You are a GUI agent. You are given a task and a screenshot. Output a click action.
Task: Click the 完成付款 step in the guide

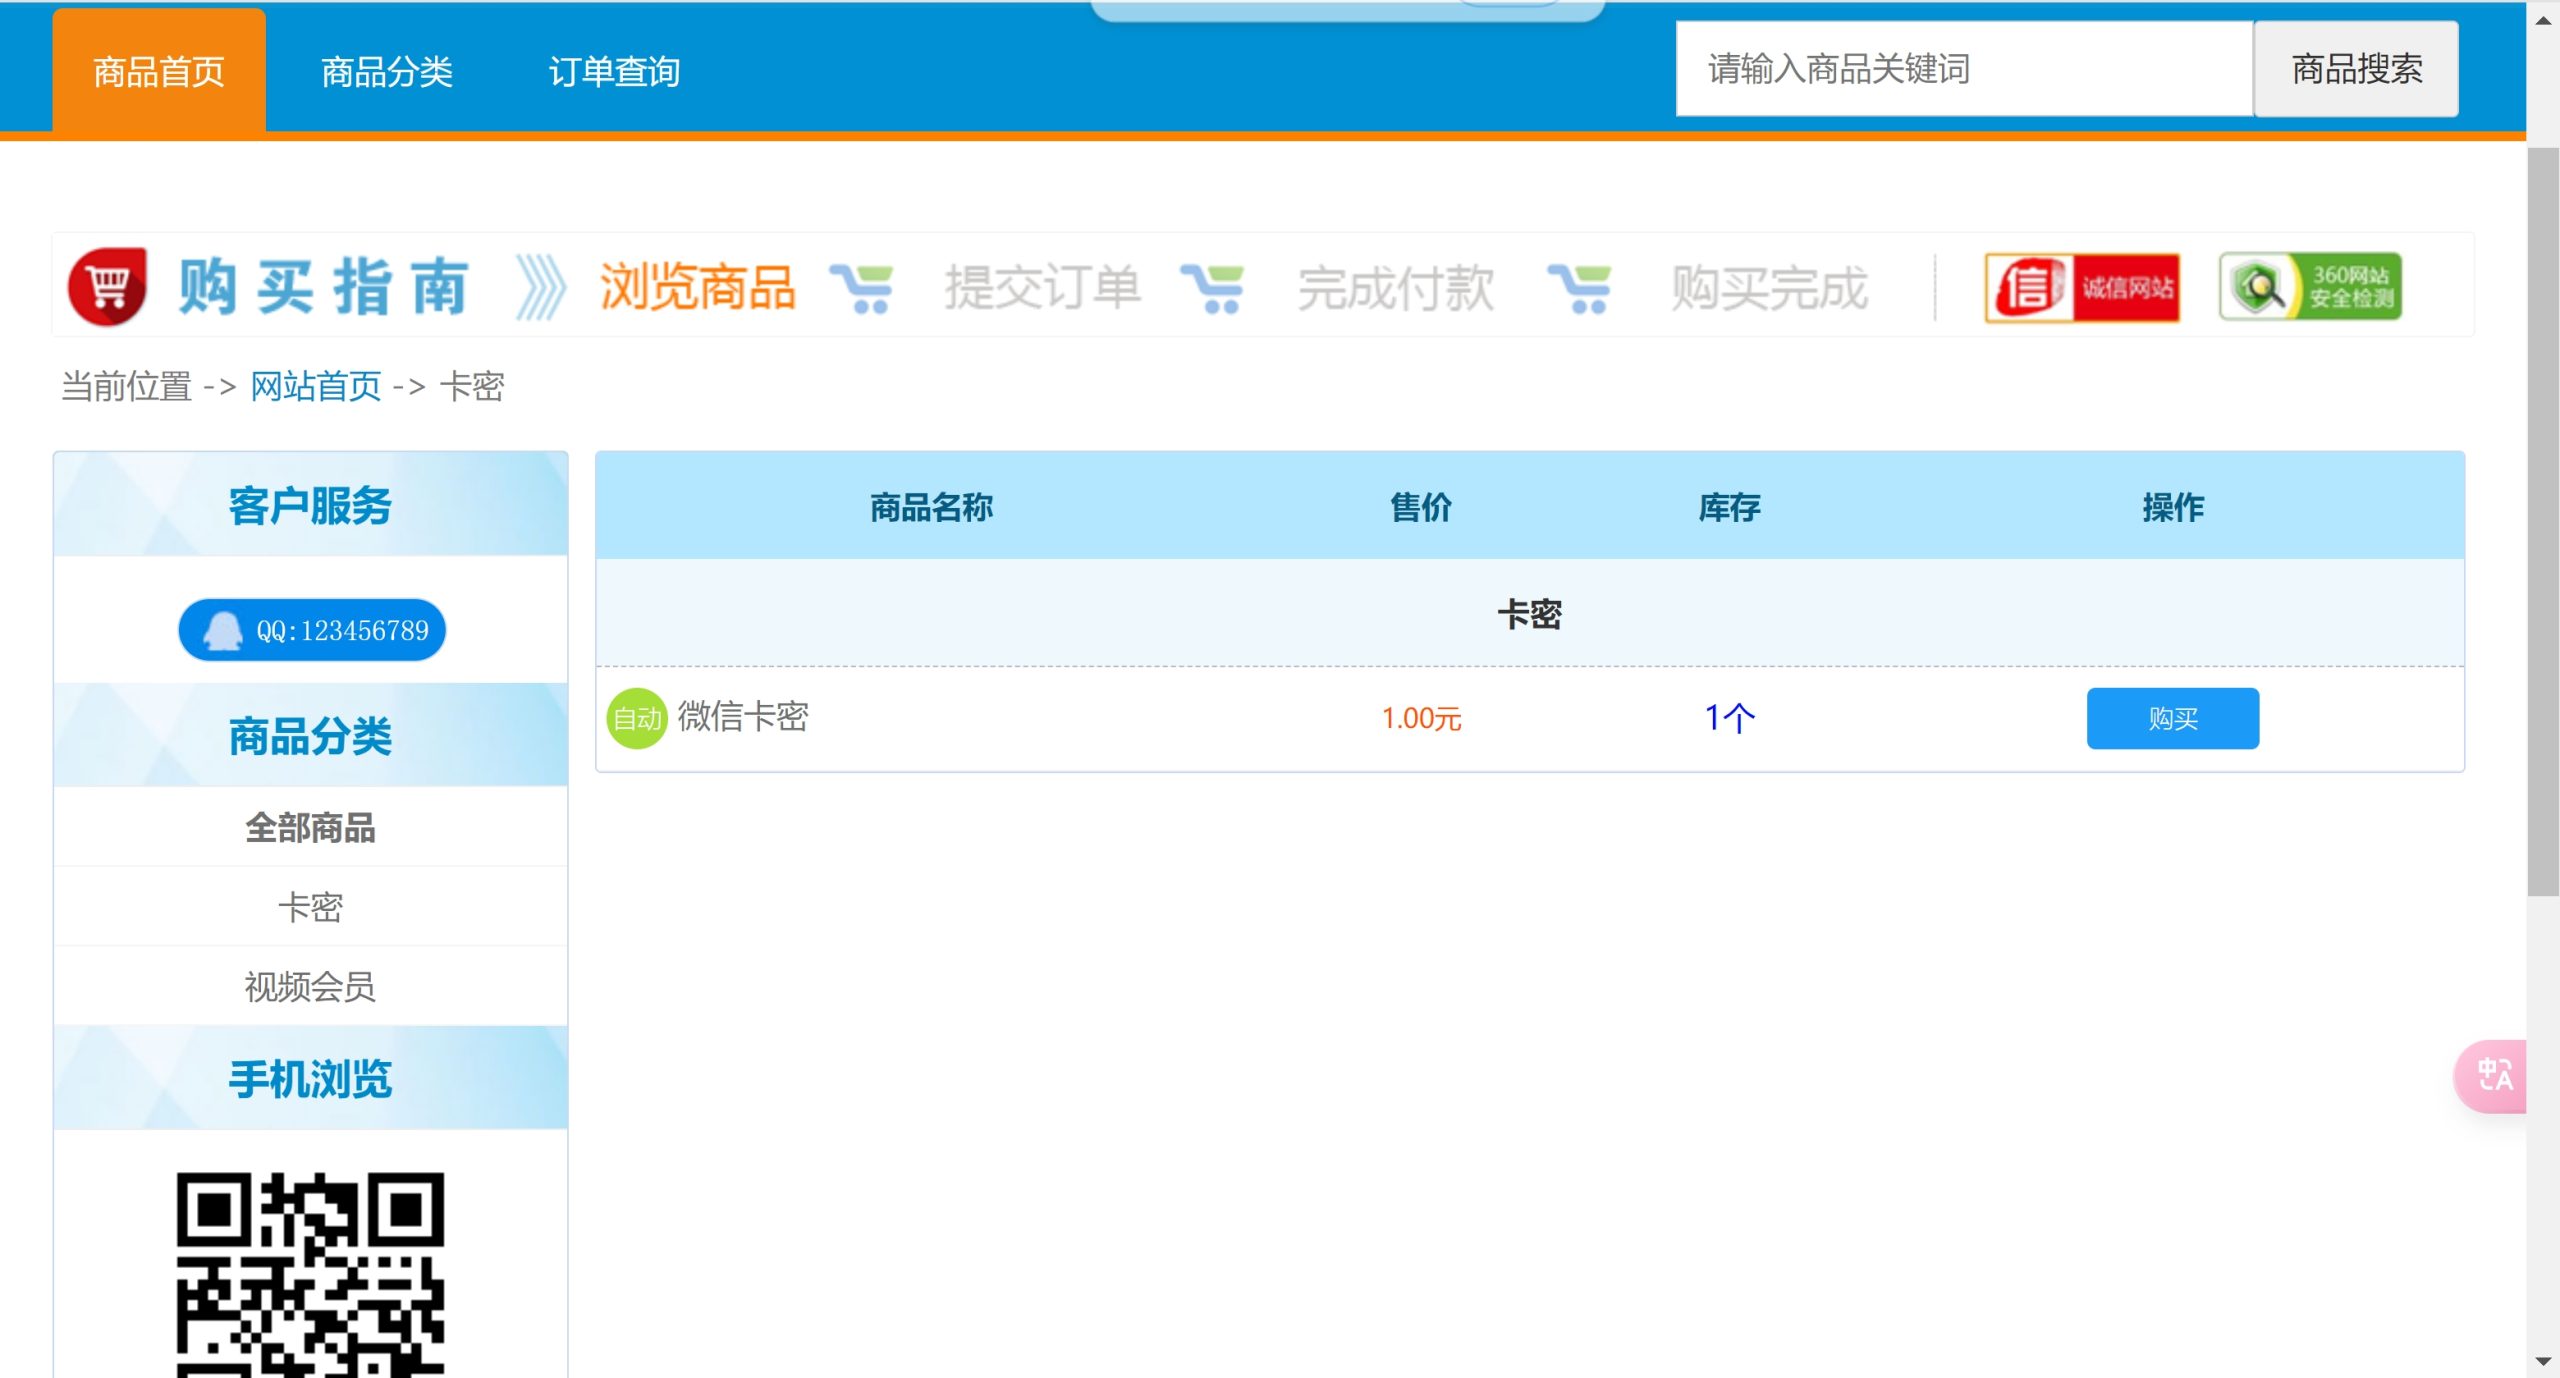pos(1396,288)
